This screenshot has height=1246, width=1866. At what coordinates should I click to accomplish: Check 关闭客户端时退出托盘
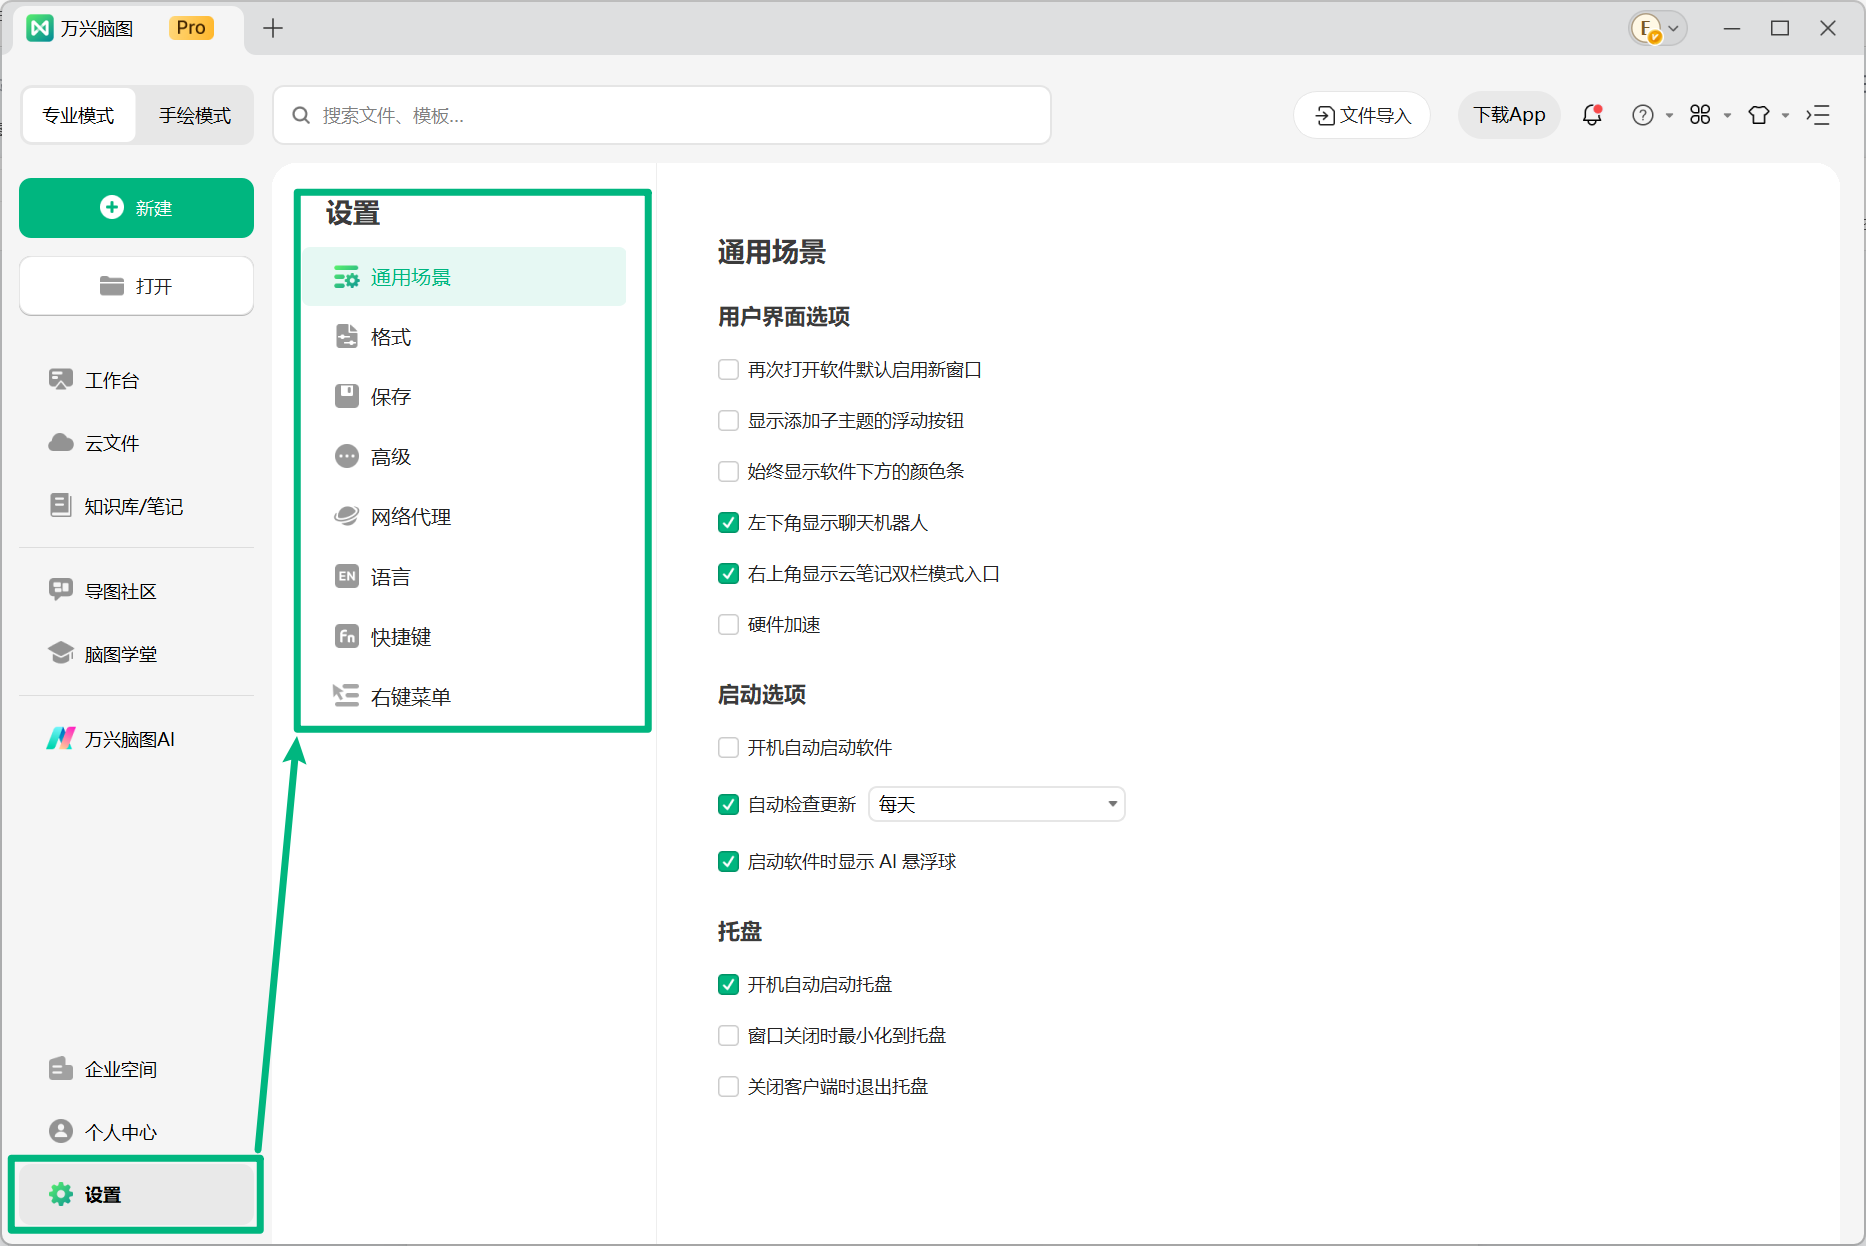(x=728, y=1087)
